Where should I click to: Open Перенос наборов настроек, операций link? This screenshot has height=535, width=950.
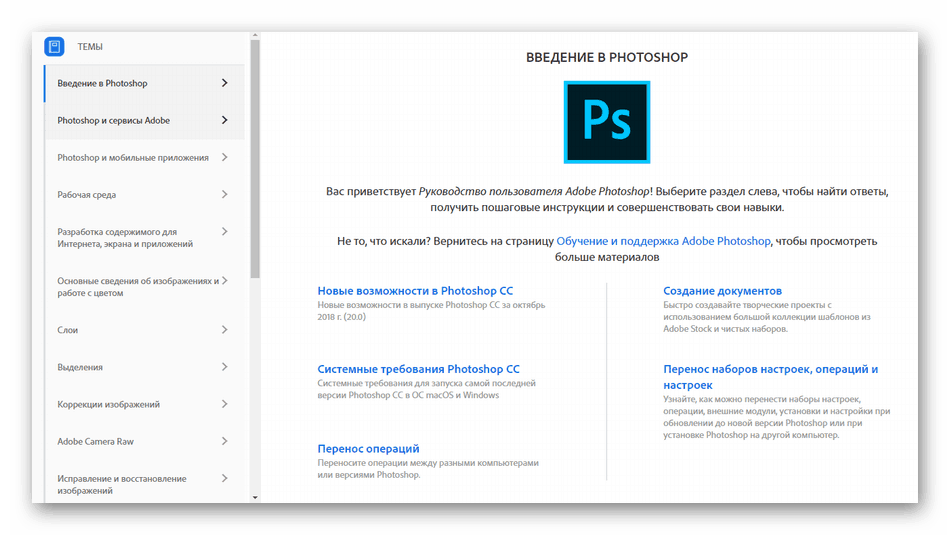click(771, 376)
